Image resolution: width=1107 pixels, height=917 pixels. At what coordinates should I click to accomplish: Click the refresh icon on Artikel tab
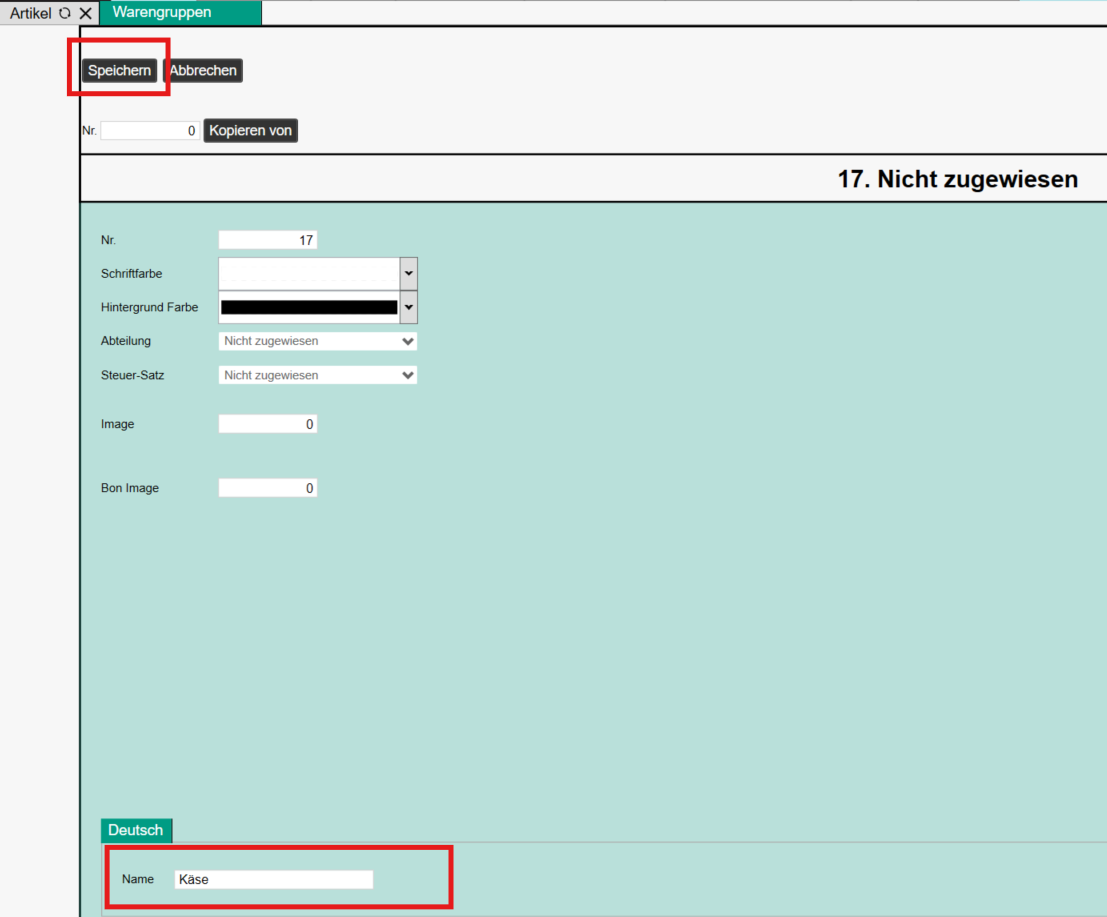tap(65, 14)
